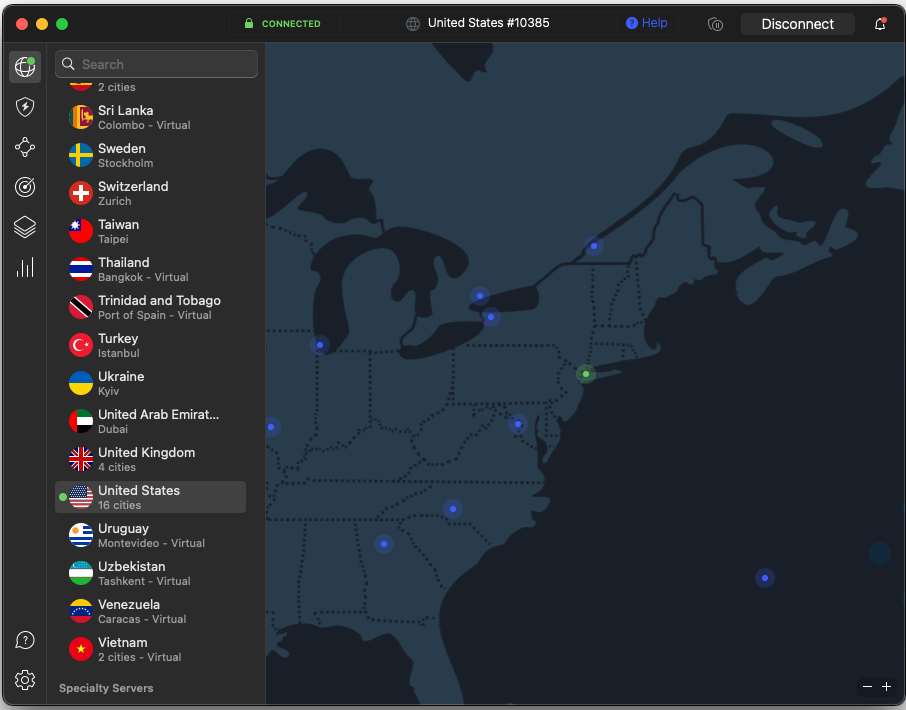The width and height of the screenshot is (906, 710).
Task: Click the United Kingdom flag icon
Action: pos(81,459)
